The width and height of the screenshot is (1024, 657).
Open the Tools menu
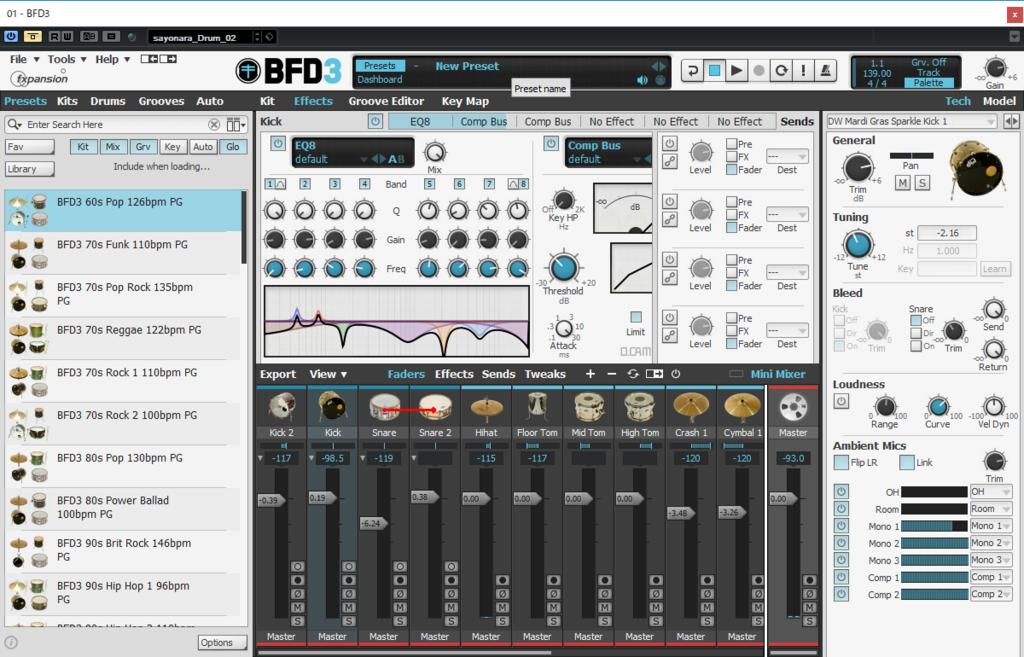pos(67,59)
